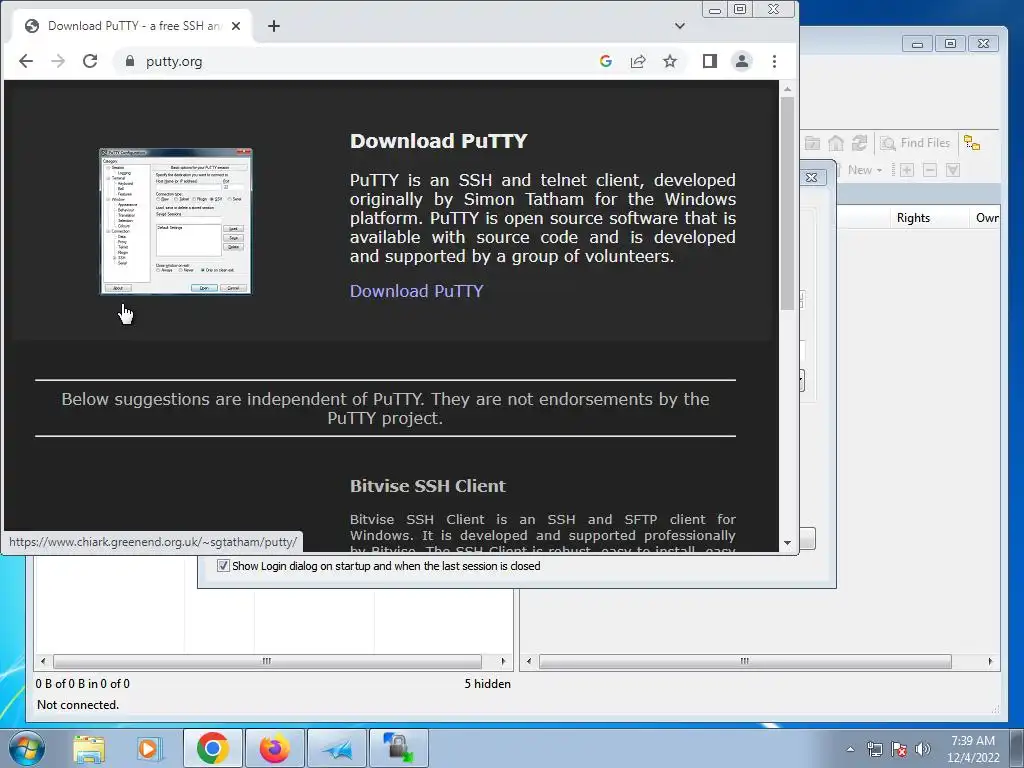Viewport: 1024px width, 768px height.
Task: Click the WinSCP invert selection icon
Action: [x=953, y=170]
